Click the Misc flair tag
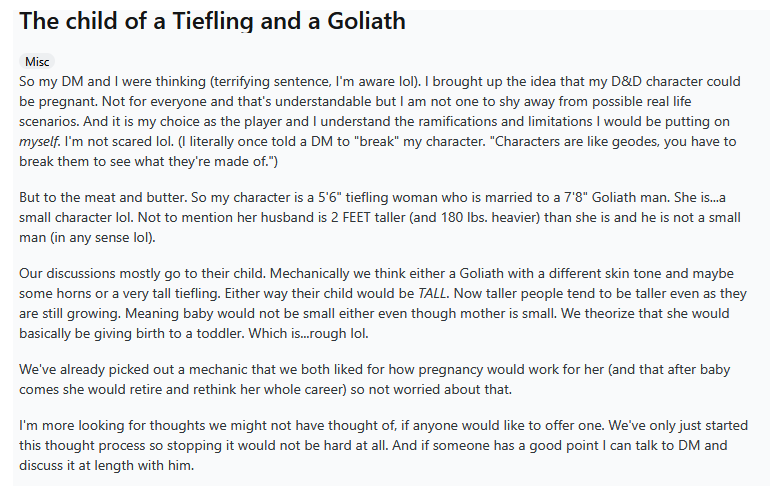Screen dimensions: 772x502 click(x=37, y=62)
